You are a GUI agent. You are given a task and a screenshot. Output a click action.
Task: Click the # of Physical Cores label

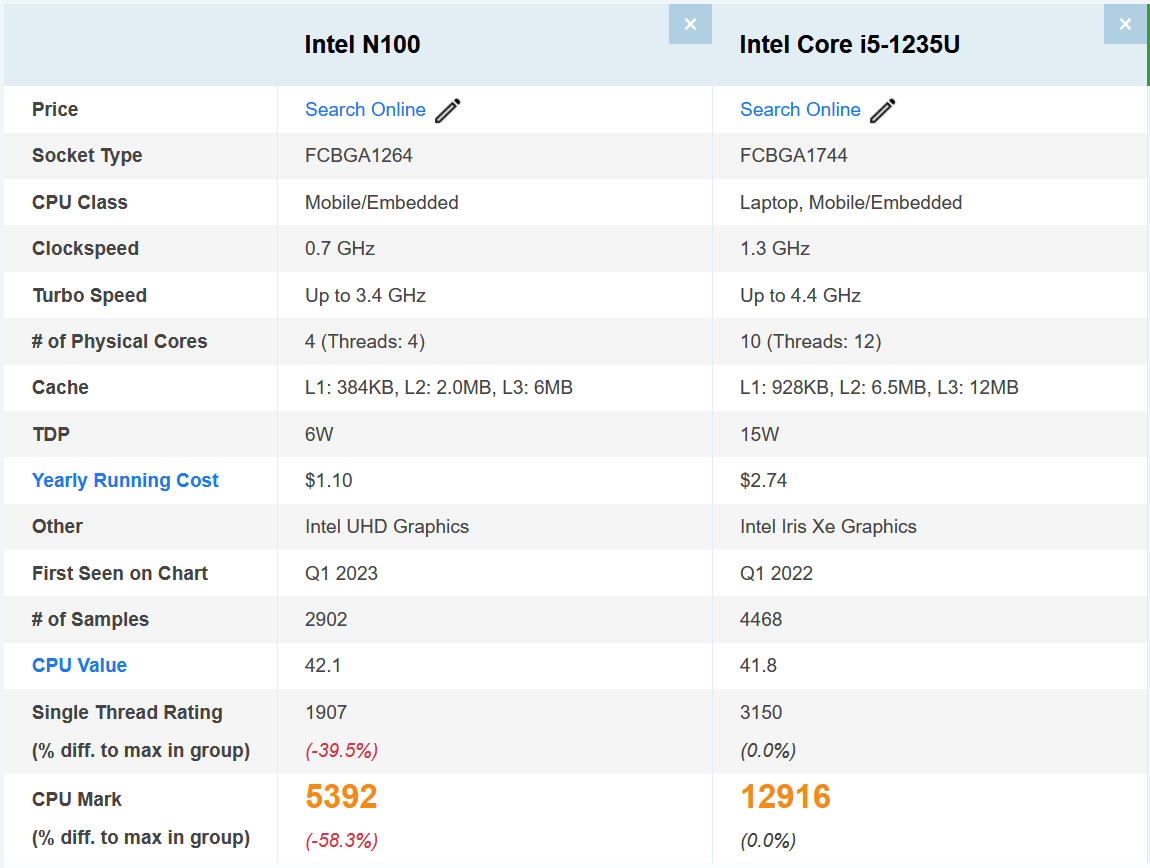click(120, 342)
